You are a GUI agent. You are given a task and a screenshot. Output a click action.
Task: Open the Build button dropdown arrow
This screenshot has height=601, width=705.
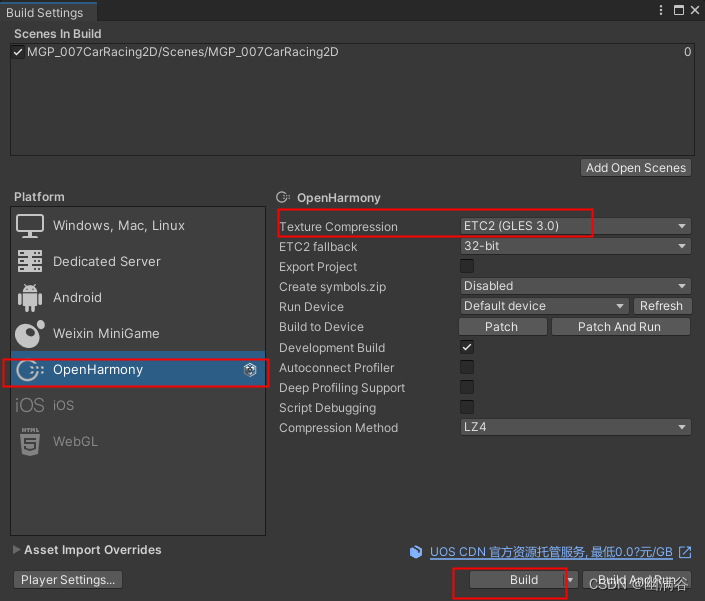570,580
